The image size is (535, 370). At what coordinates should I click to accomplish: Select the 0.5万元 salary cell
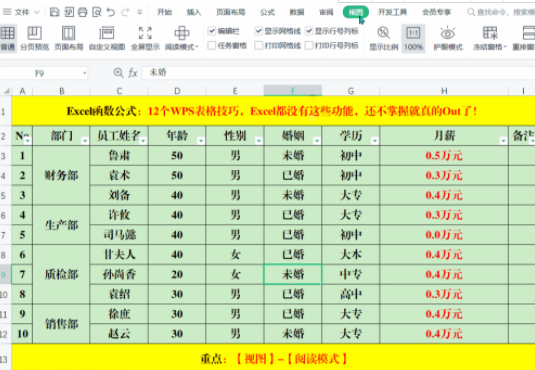point(444,156)
